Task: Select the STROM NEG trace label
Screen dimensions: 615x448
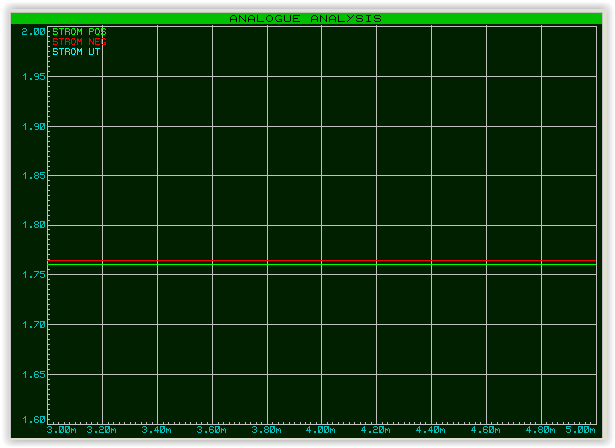Action: coord(79,42)
